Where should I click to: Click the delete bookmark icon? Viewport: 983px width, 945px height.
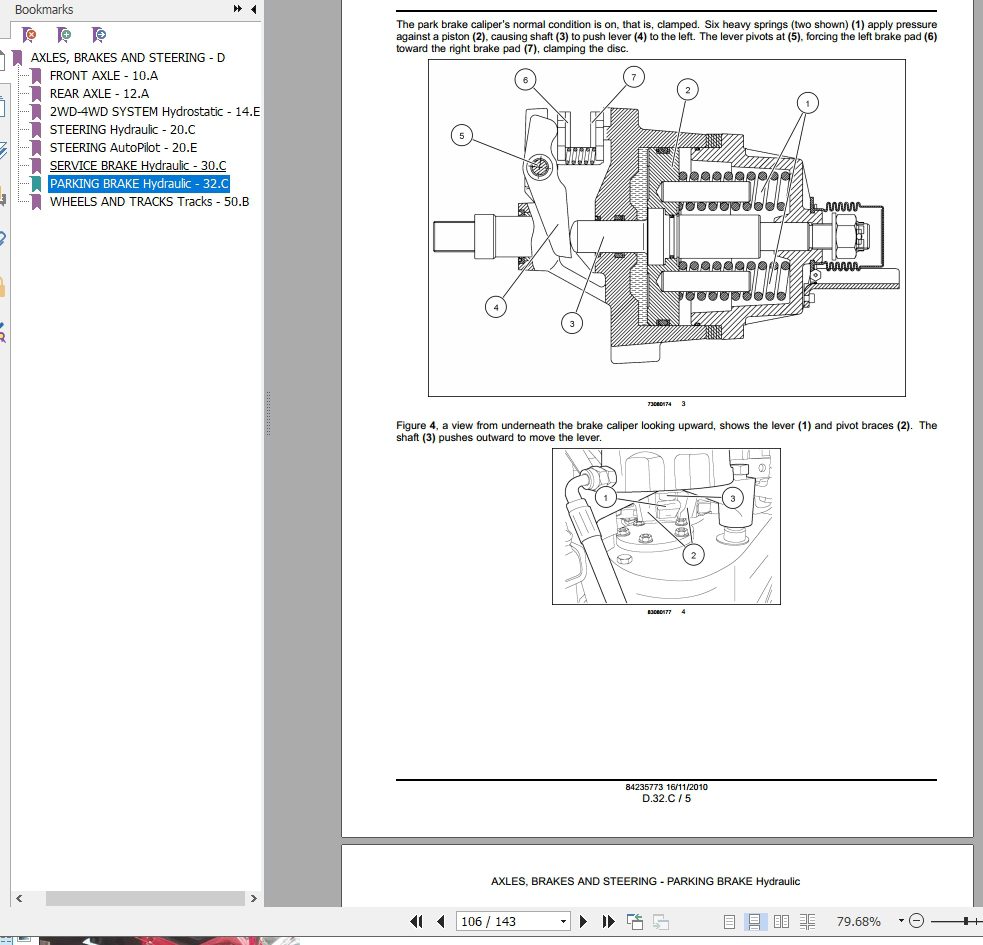pyautogui.click(x=29, y=34)
